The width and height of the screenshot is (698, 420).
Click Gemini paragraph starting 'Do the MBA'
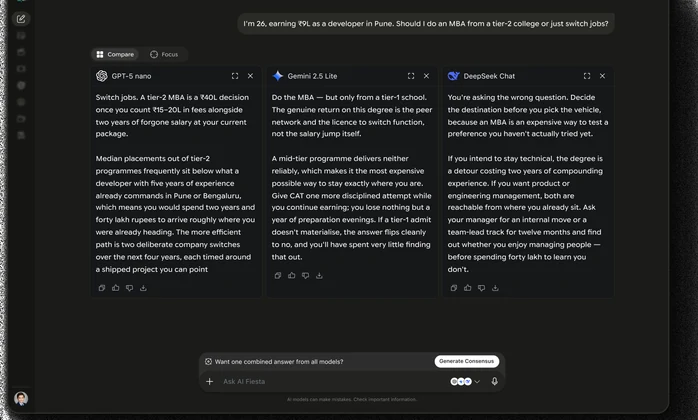tap(352, 116)
